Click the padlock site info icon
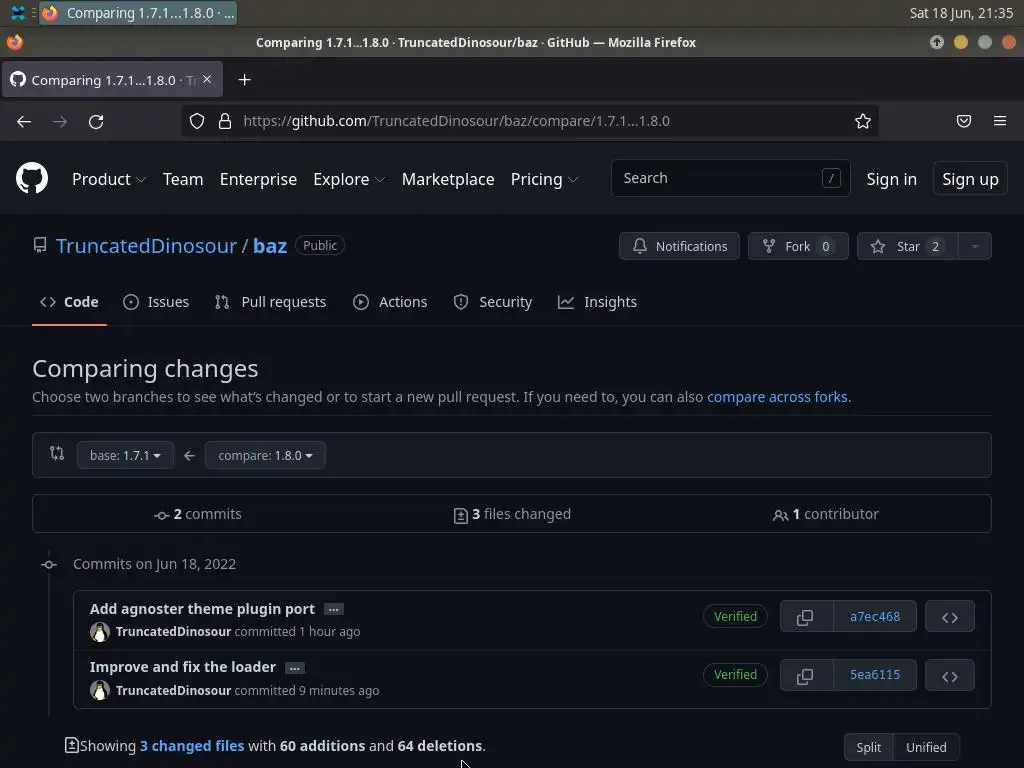Screen dimensions: 1024x768 pyautogui.click(x=225, y=121)
